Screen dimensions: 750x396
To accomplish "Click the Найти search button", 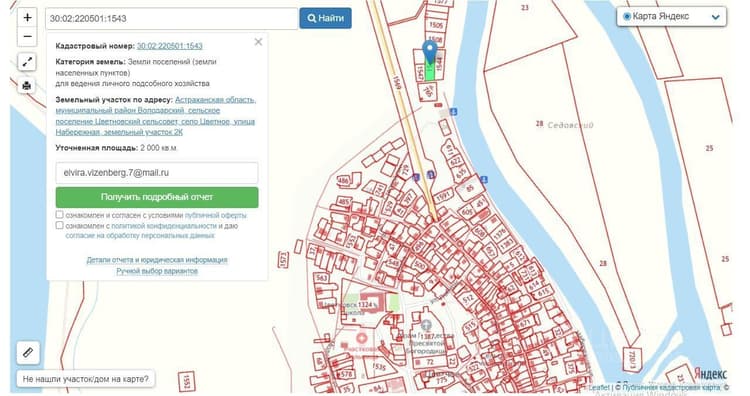I will 325,18.
